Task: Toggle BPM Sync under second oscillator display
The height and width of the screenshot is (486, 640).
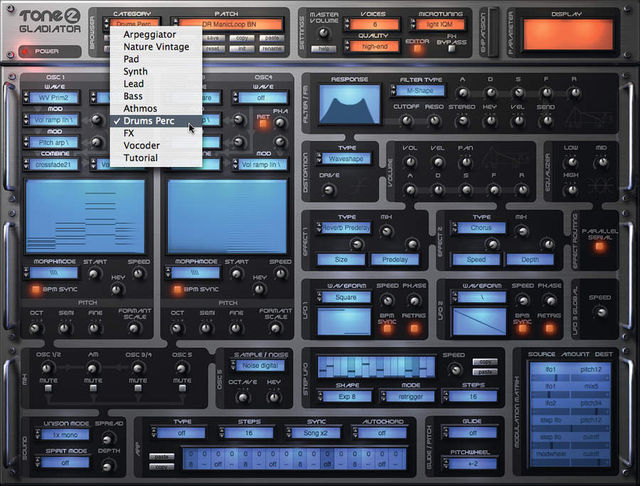Action: (x=177, y=289)
